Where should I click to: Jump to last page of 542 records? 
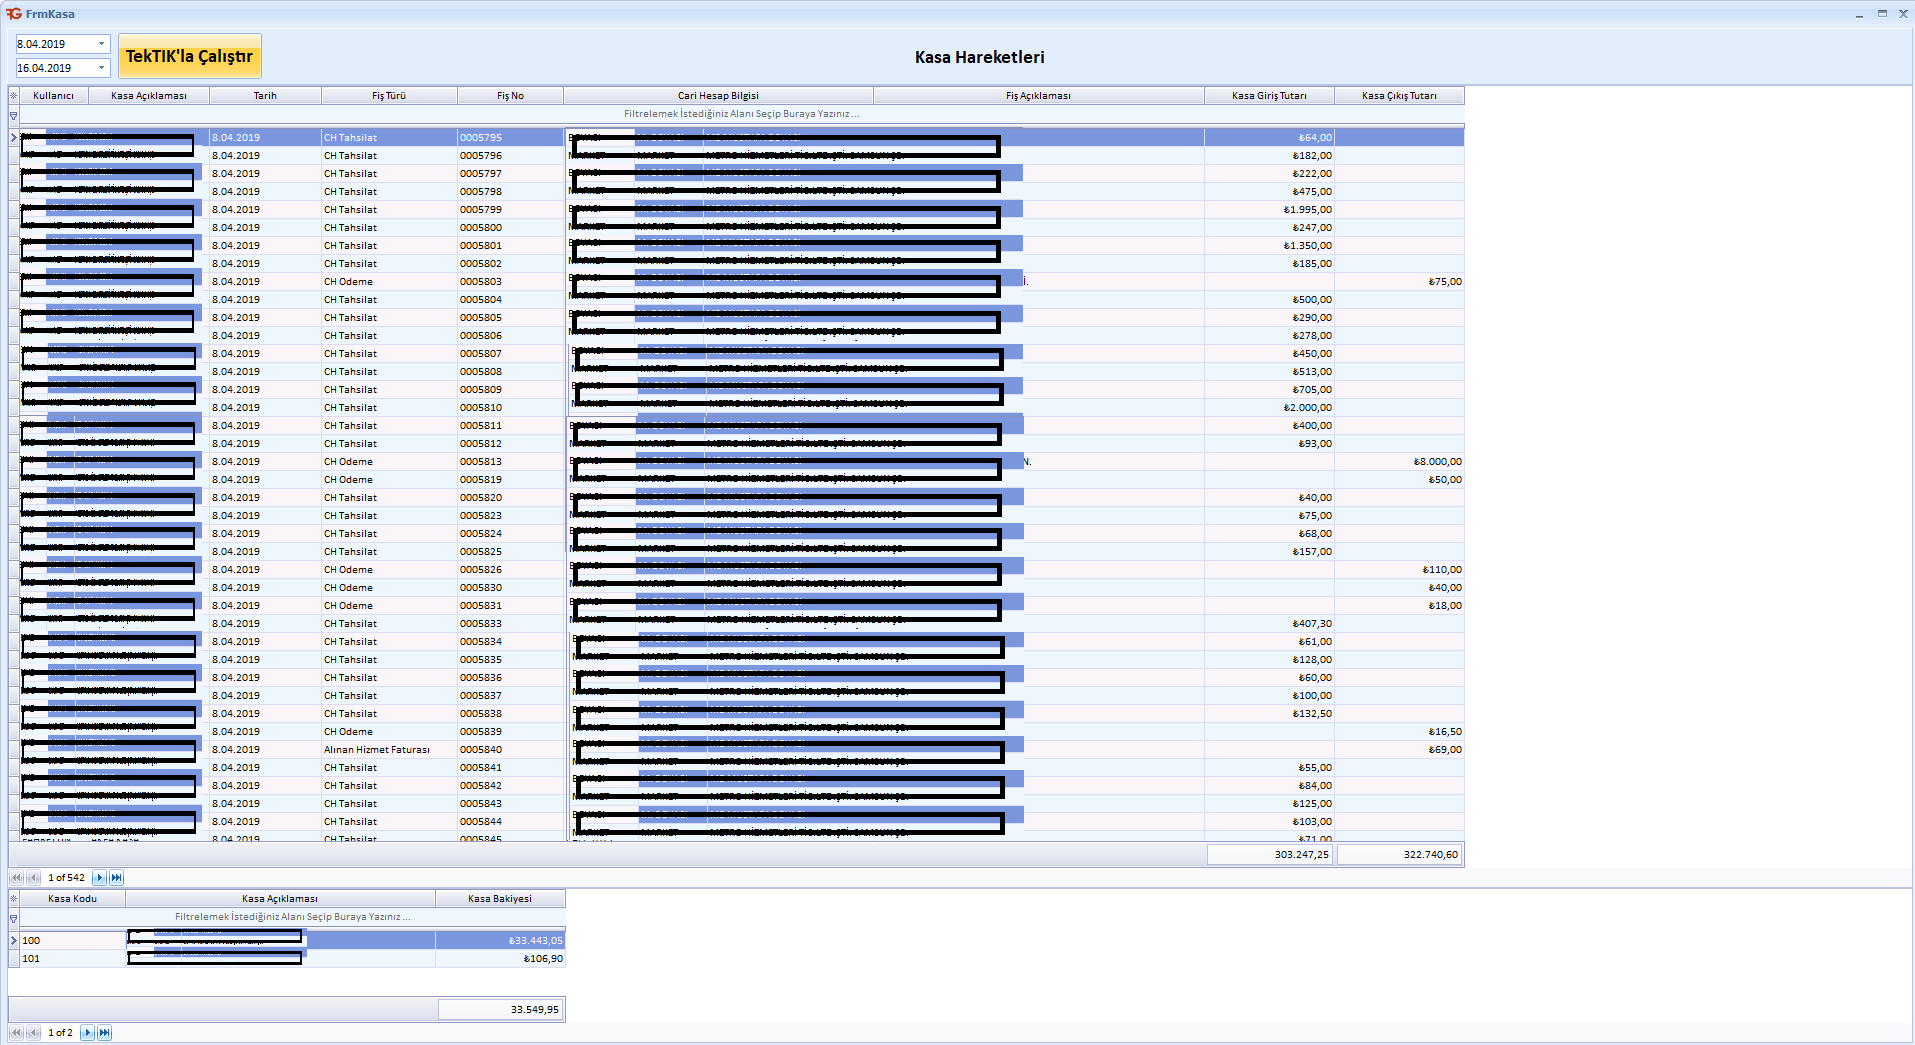point(116,878)
